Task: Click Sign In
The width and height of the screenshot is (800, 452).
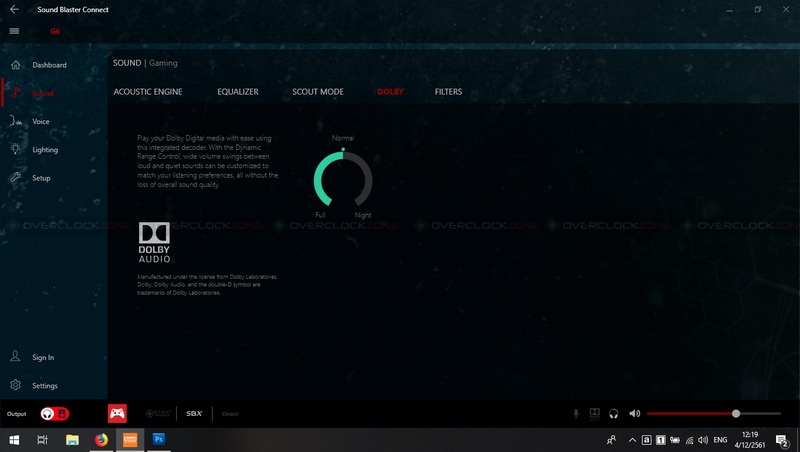Action: click(43, 358)
